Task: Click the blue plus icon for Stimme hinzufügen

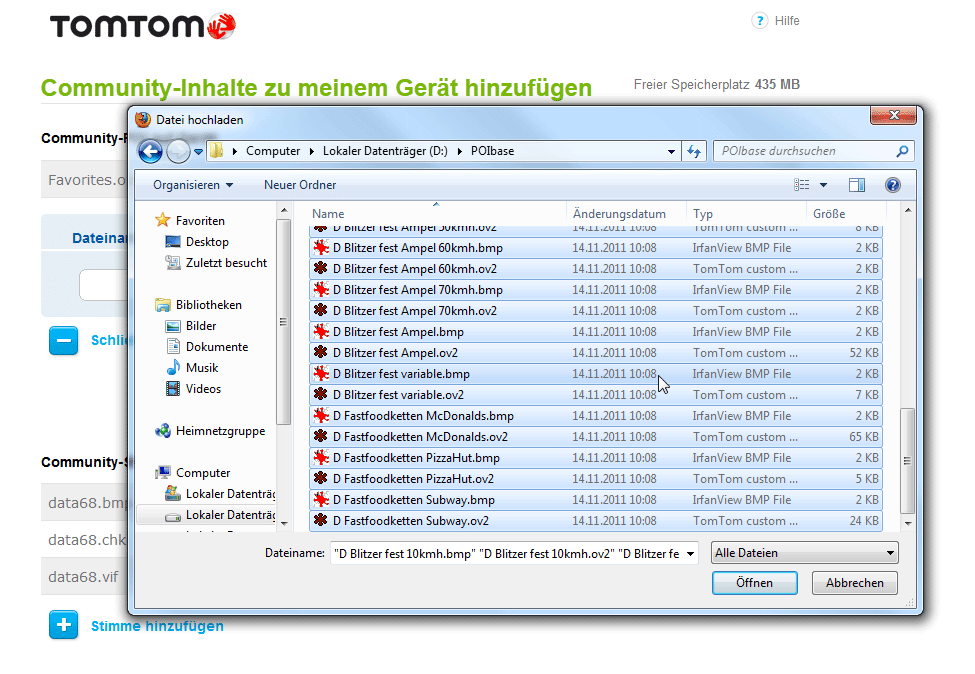Action: point(63,626)
